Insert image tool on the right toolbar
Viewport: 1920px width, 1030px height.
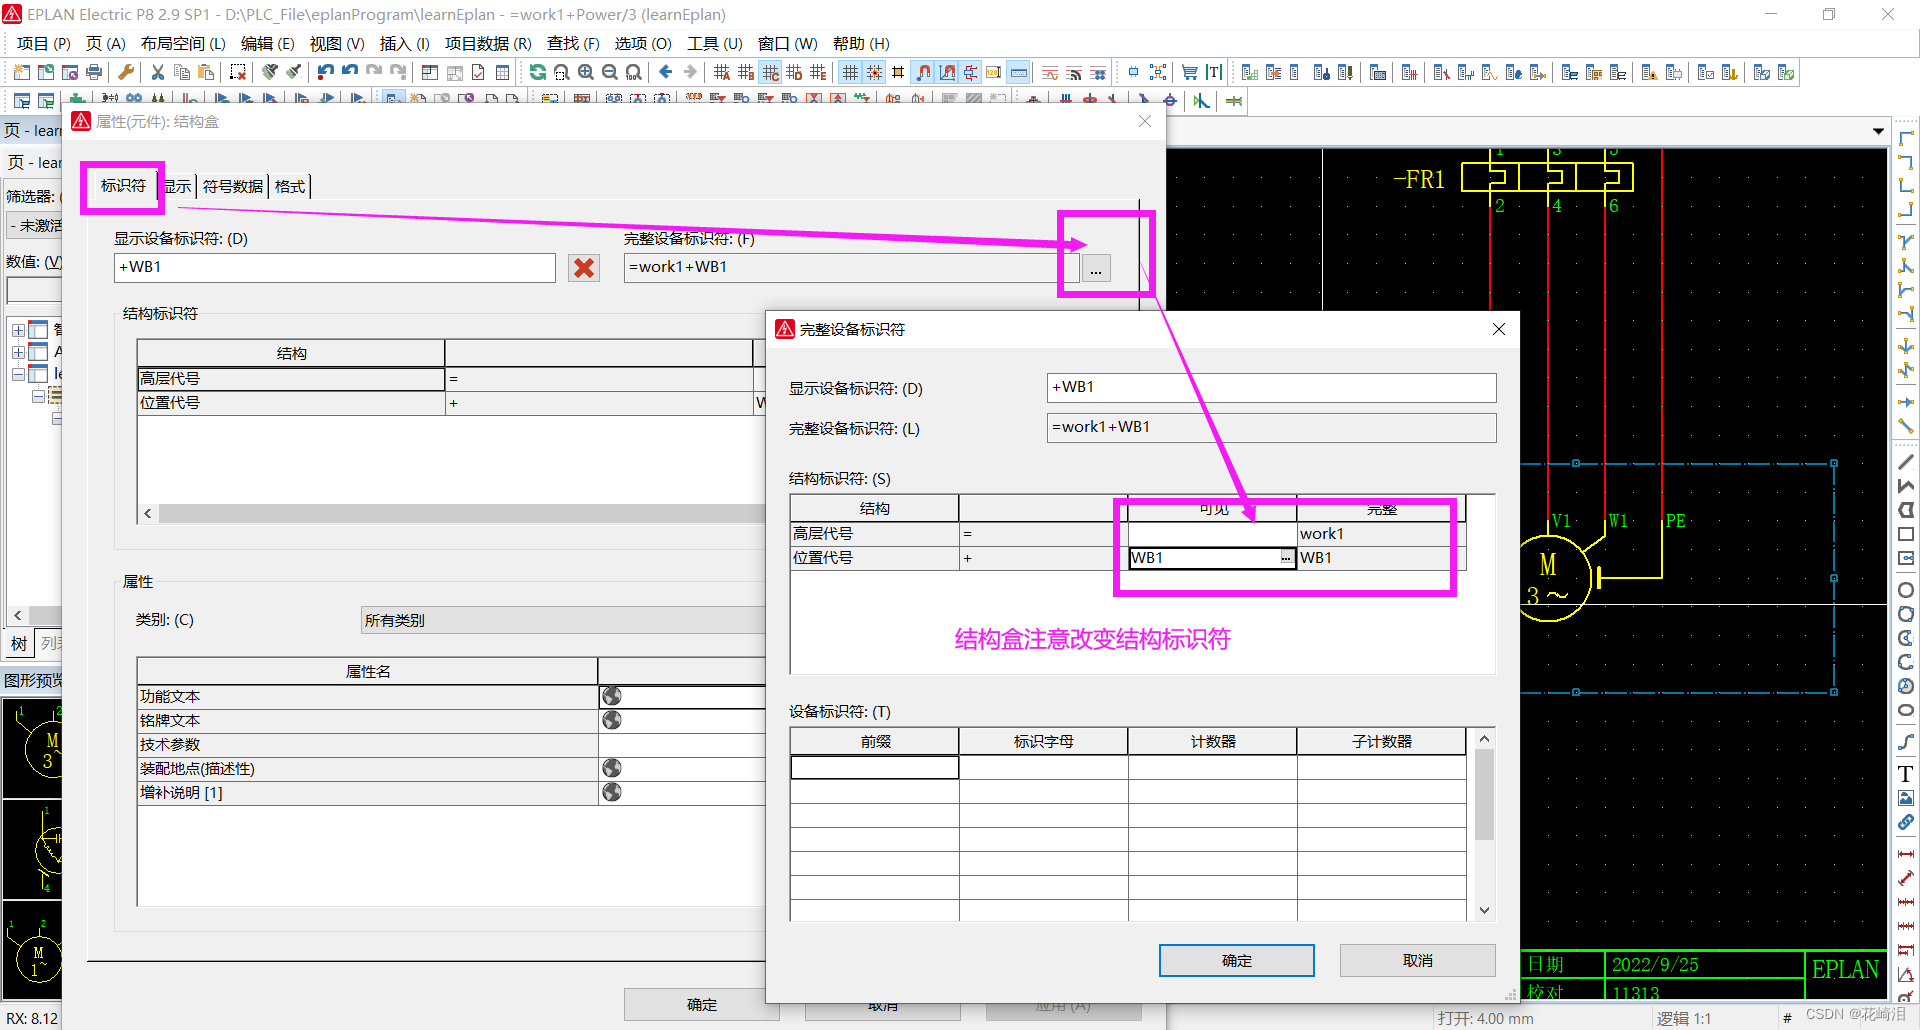[1905, 798]
